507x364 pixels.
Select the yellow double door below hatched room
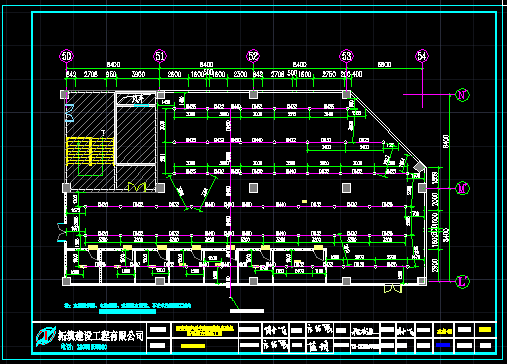coord(137,187)
